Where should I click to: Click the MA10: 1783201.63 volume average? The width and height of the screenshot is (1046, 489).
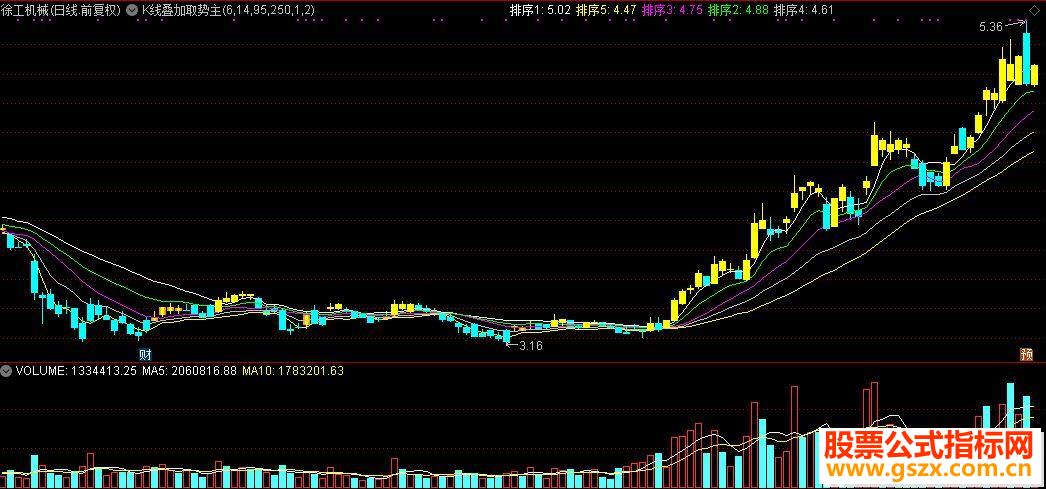pos(292,370)
